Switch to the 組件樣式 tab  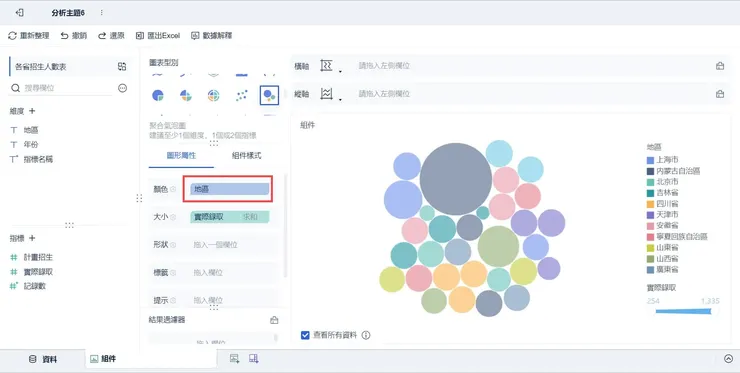tap(246, 155)
